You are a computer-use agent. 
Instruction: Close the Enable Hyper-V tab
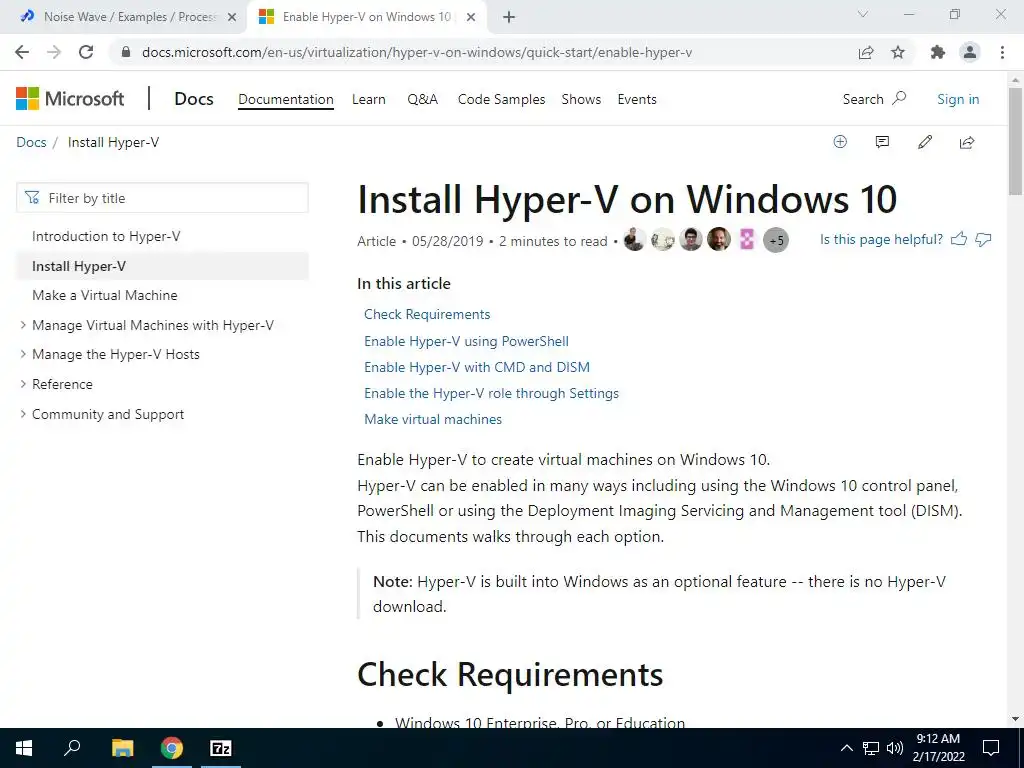click(471, 17)
